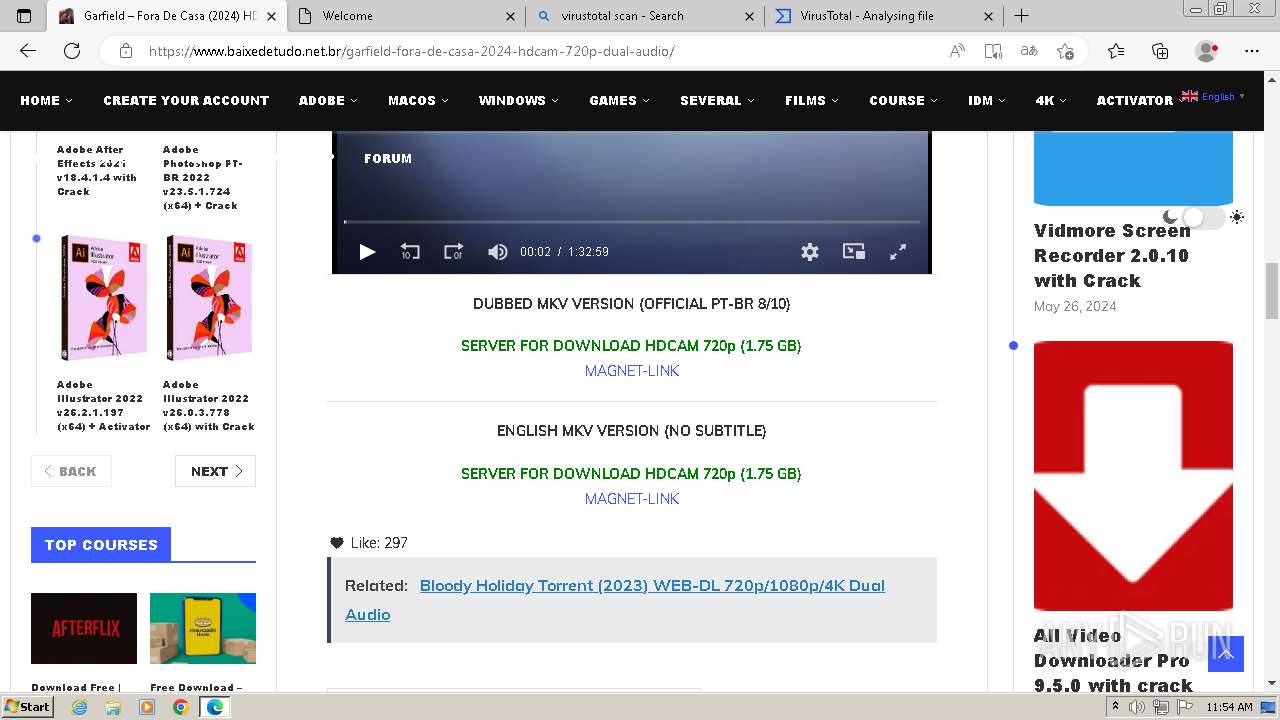Open the FORUM link

click(x=388, y=158)
